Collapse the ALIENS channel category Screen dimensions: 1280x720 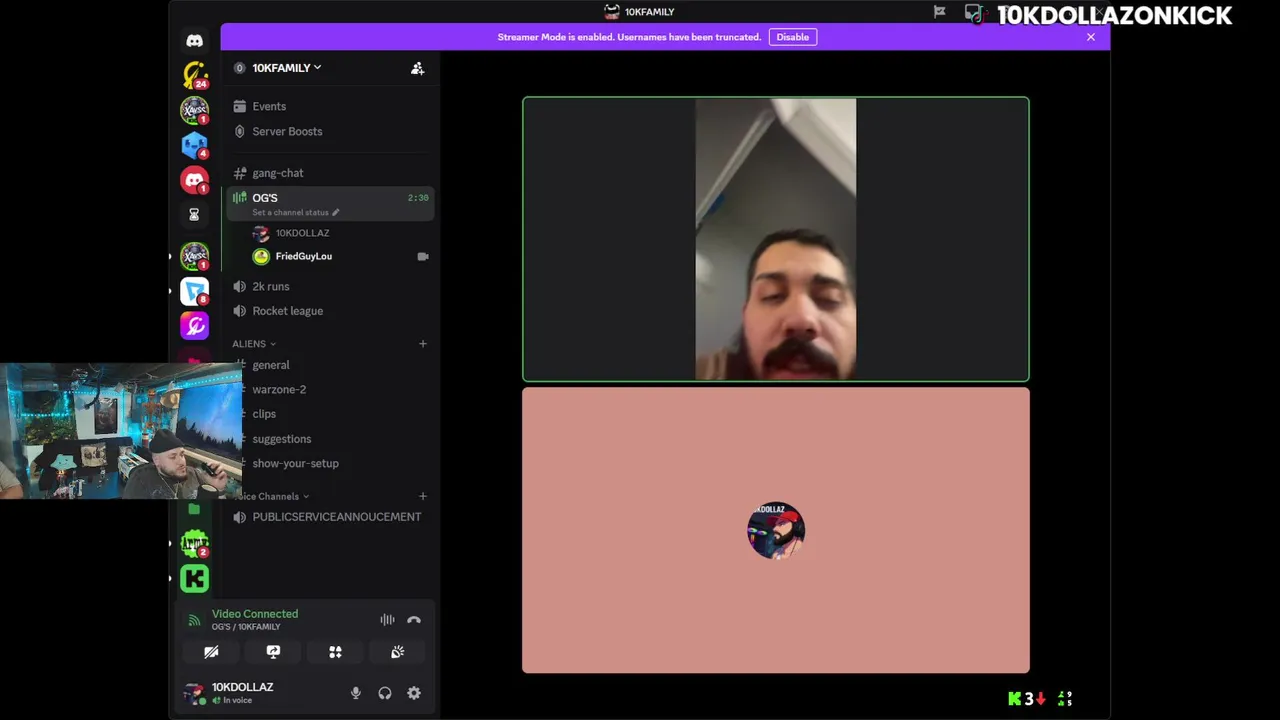pos(254,344)
